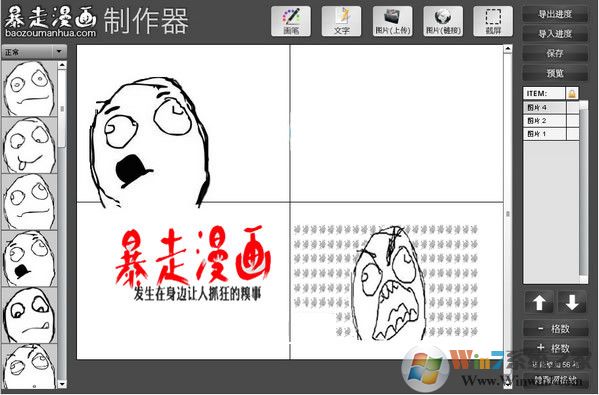Open the 正常 expression category dropdown
Viewport: 599px width, 395px height.
click(34, 52)
